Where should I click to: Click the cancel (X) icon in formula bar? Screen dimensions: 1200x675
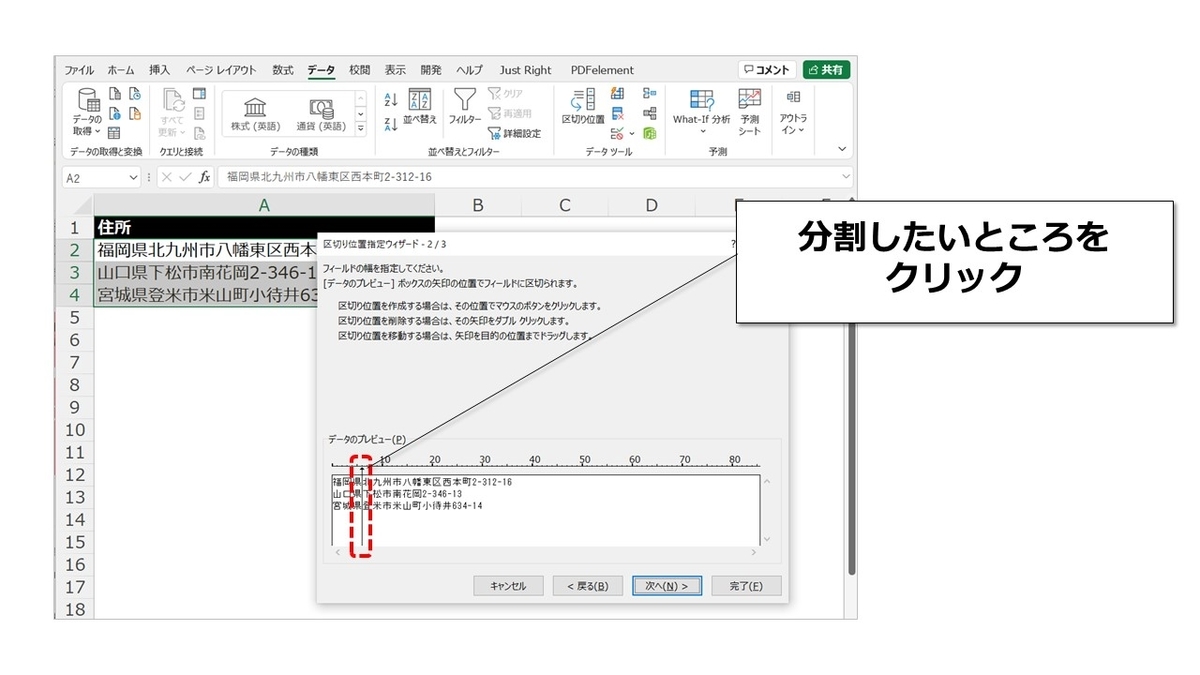point(167,177)
